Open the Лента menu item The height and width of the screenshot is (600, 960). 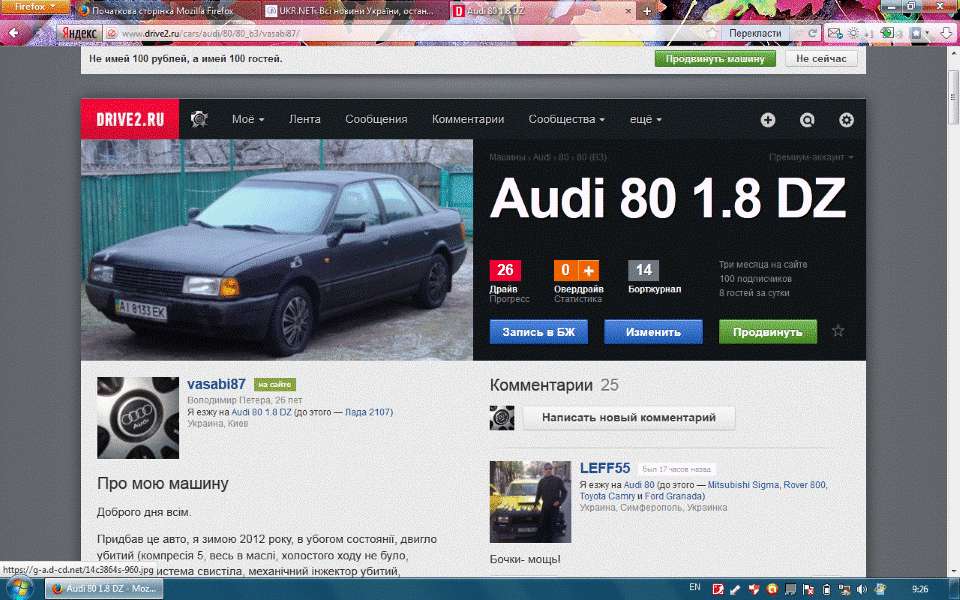pos(304,119)
